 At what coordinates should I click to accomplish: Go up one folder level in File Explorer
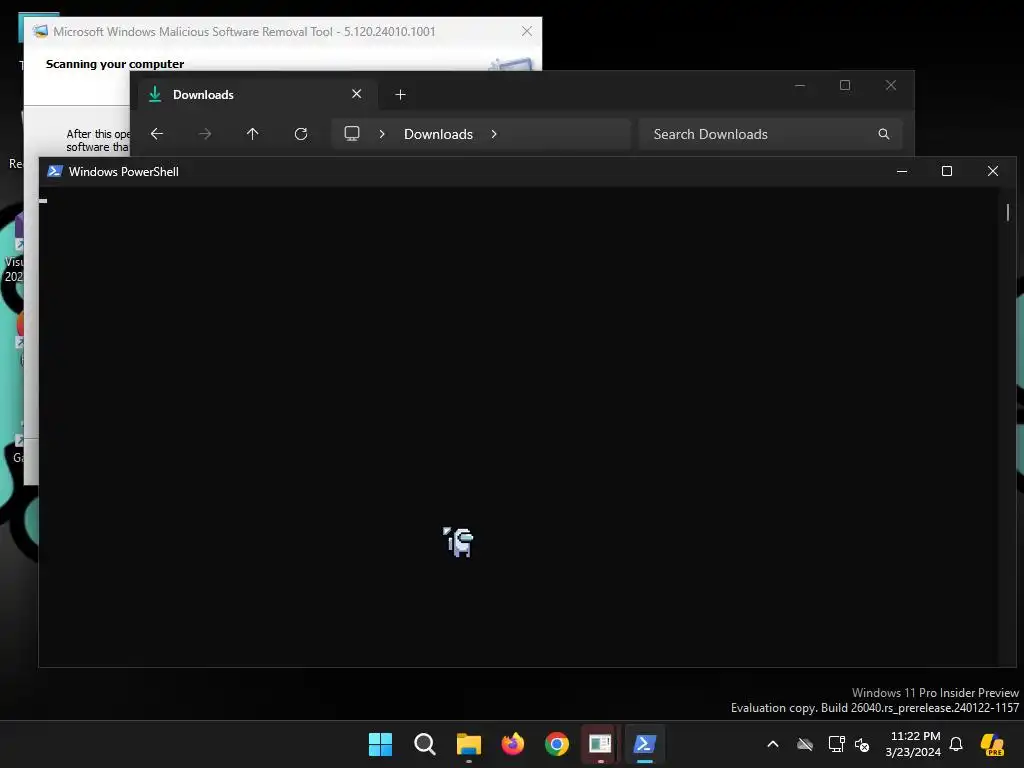pyautogui.click(x=253, y=134)
